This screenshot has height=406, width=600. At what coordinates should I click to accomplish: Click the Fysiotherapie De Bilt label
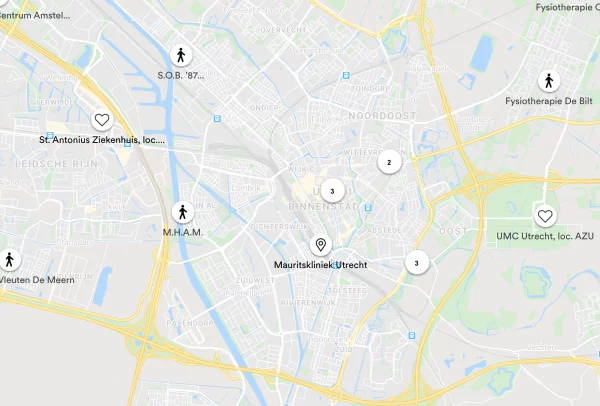[x=549, y=101]
